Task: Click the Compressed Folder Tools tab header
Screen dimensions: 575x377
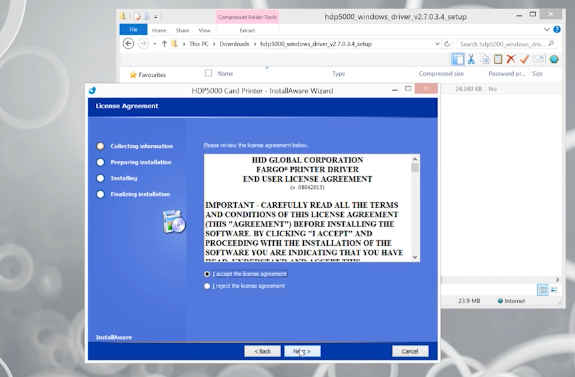Action: 247,17
